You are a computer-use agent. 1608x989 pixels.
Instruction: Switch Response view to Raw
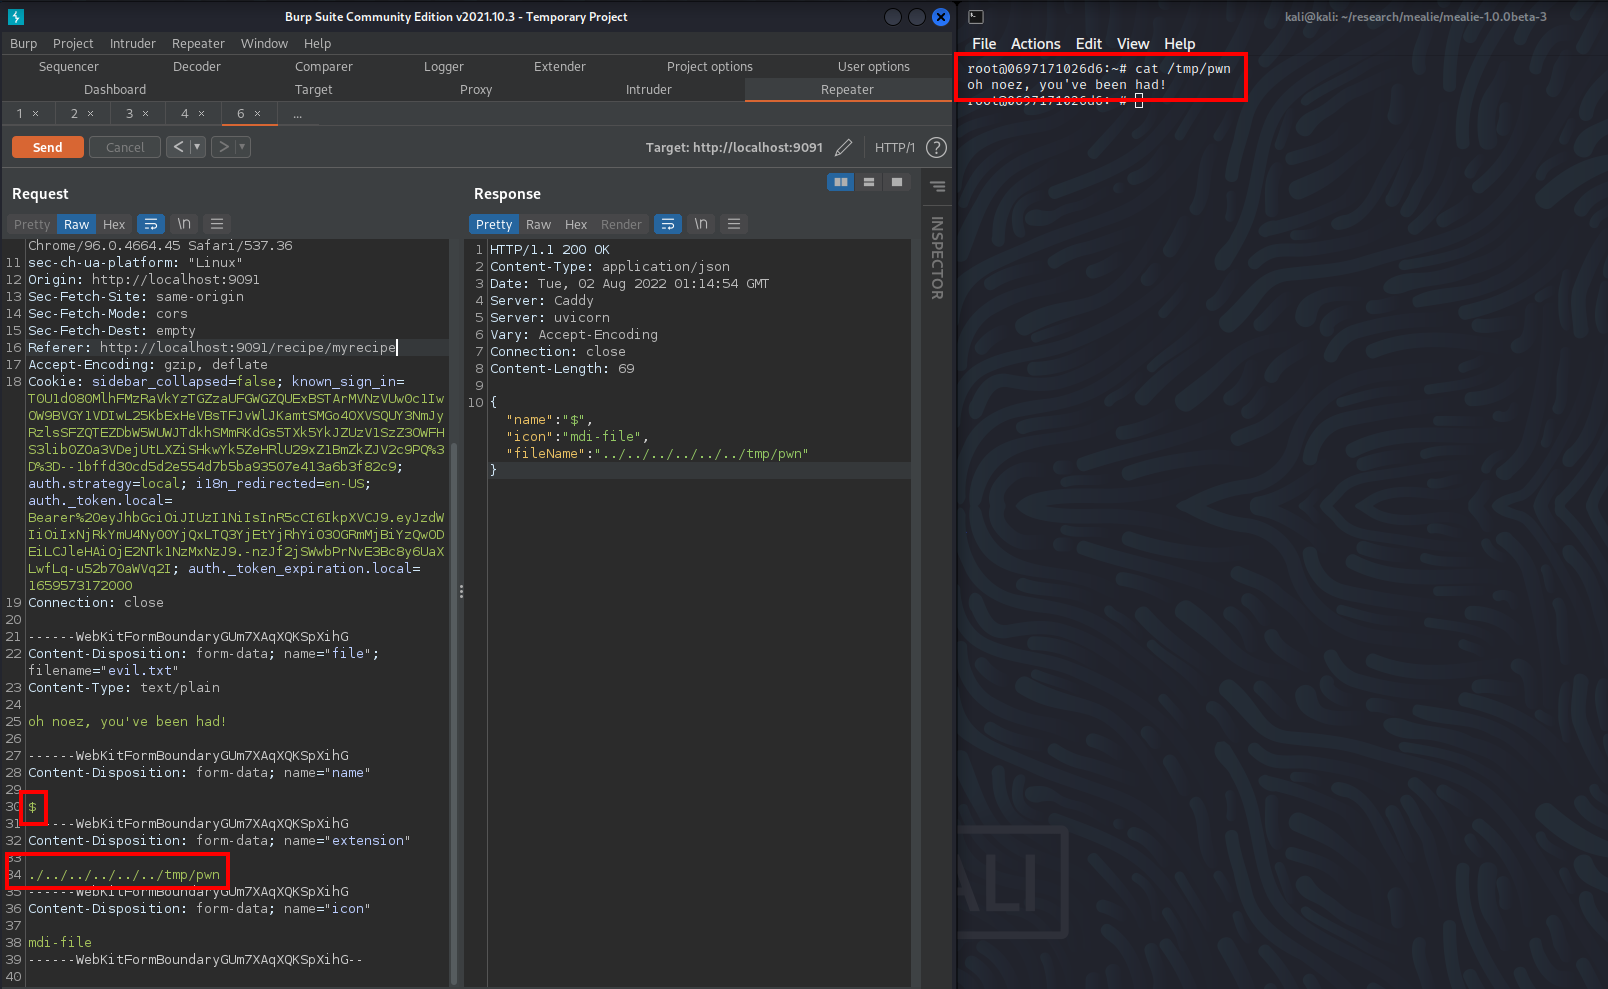pyautogui.click(x=539, y=225)
